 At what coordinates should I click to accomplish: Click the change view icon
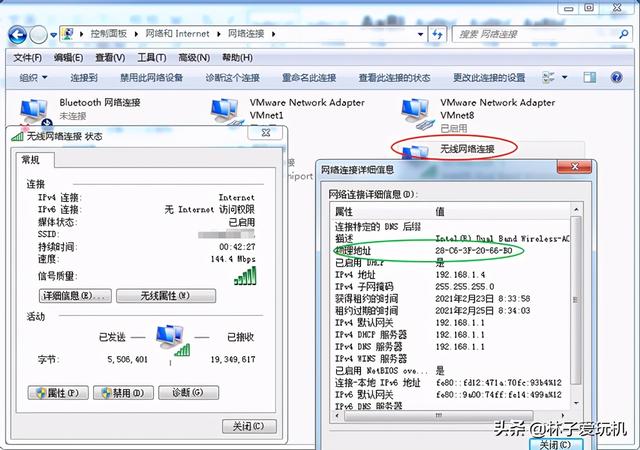point(548,77)
